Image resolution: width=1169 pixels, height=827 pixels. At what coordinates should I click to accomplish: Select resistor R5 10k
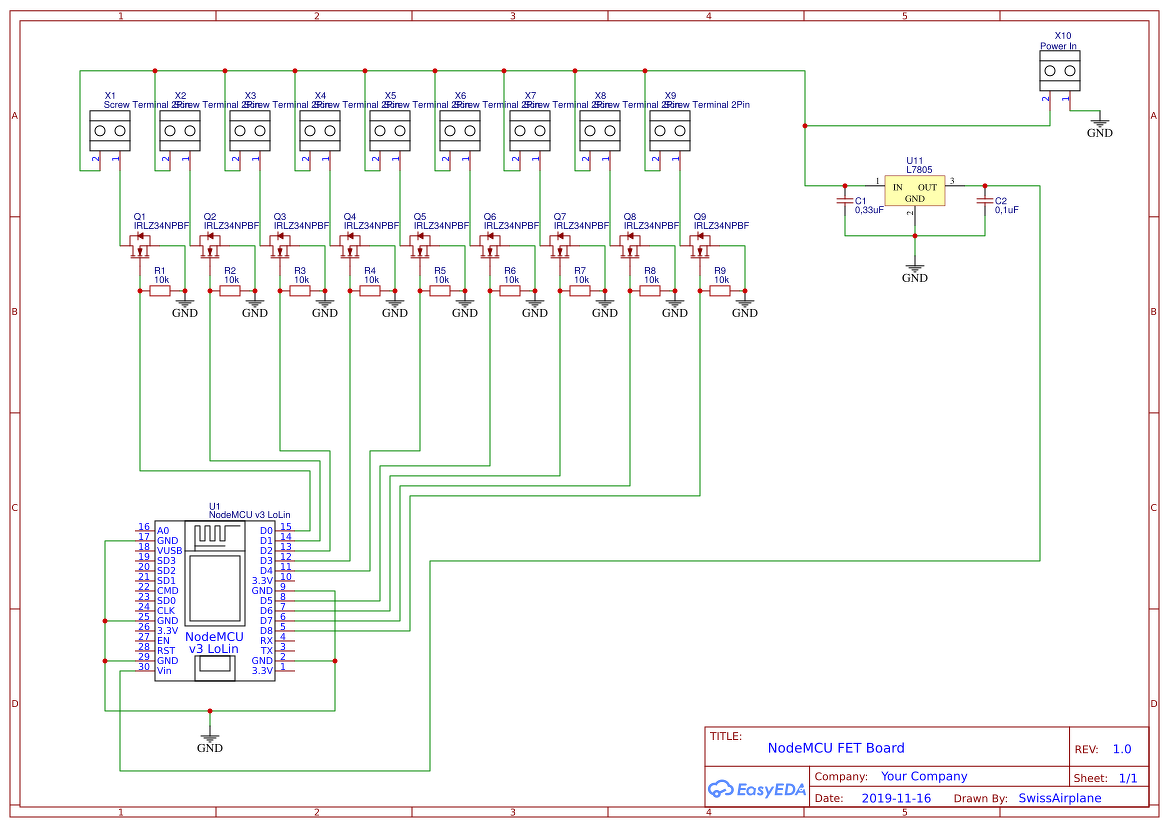click(441, 291)
